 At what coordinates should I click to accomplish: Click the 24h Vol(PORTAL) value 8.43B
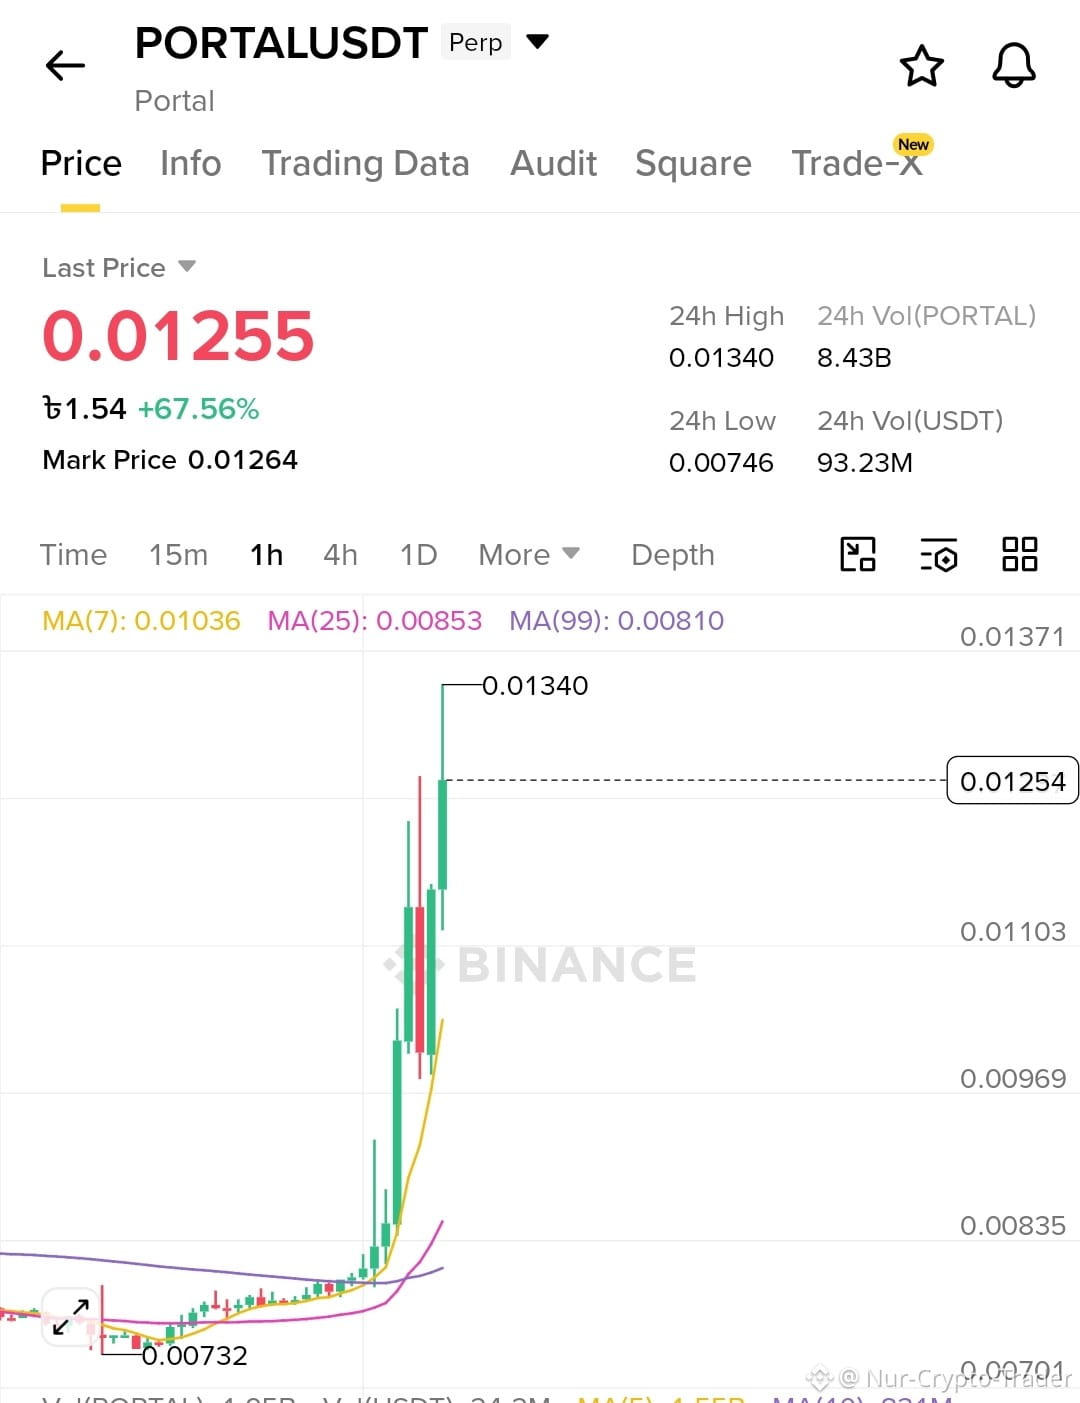tap(854, 358)
